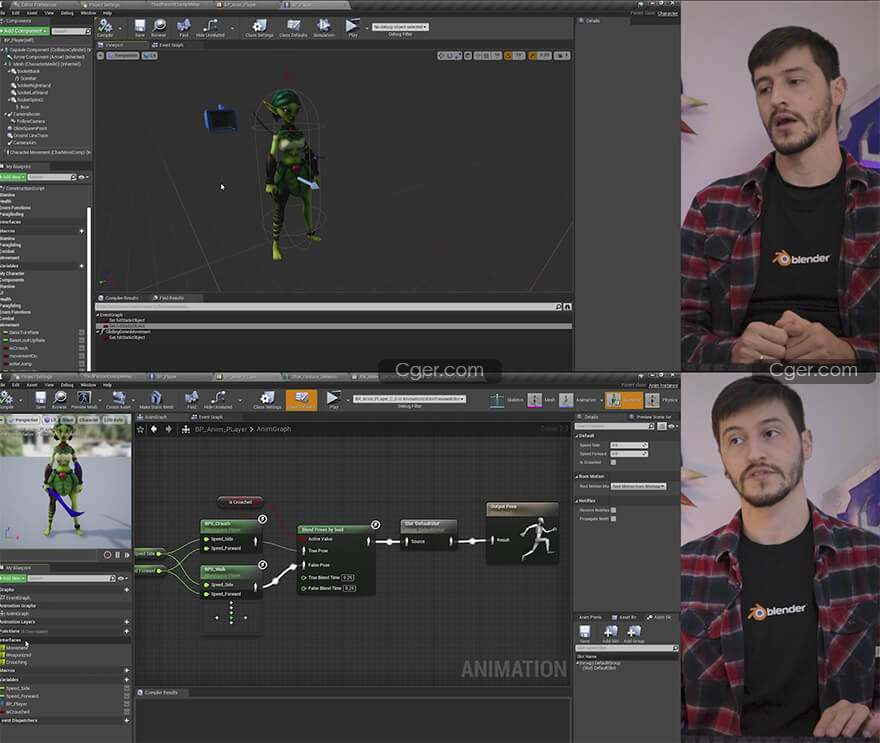This screenshot has height=743, width=880.
Task: Click the Character button in the preview viewport
Action: (x=88, y=420)
